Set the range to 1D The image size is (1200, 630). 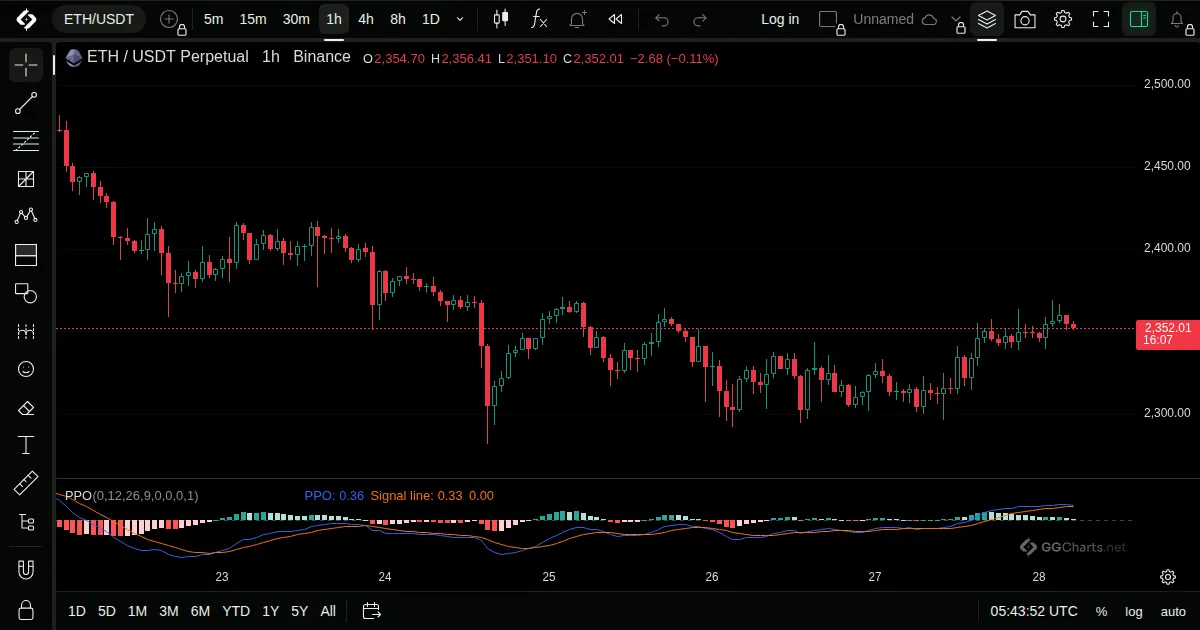click(77, 611)
